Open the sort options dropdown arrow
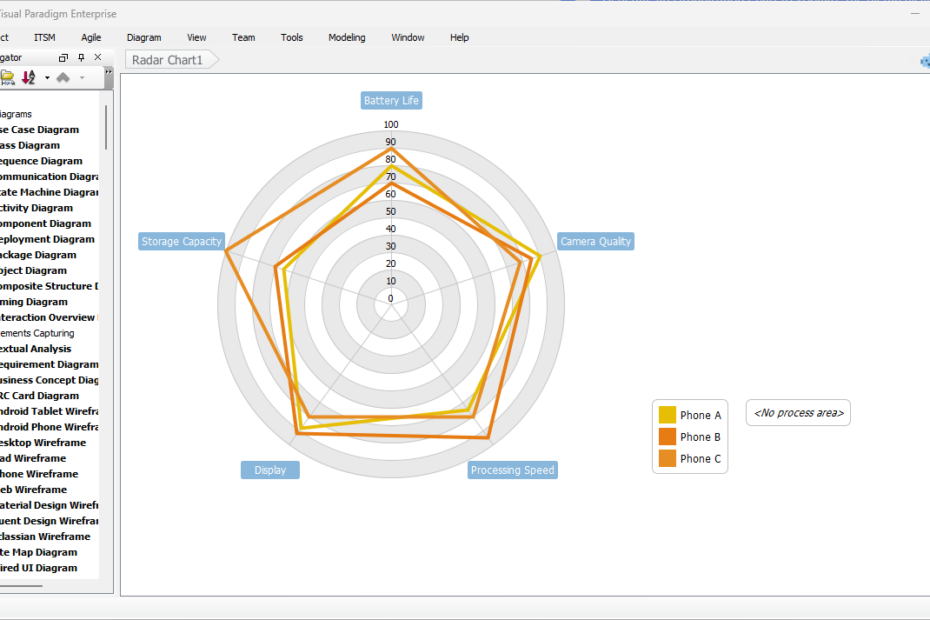The width and height of the screenshot is (930, 620). pyautogui.click(x=47, y=77)
